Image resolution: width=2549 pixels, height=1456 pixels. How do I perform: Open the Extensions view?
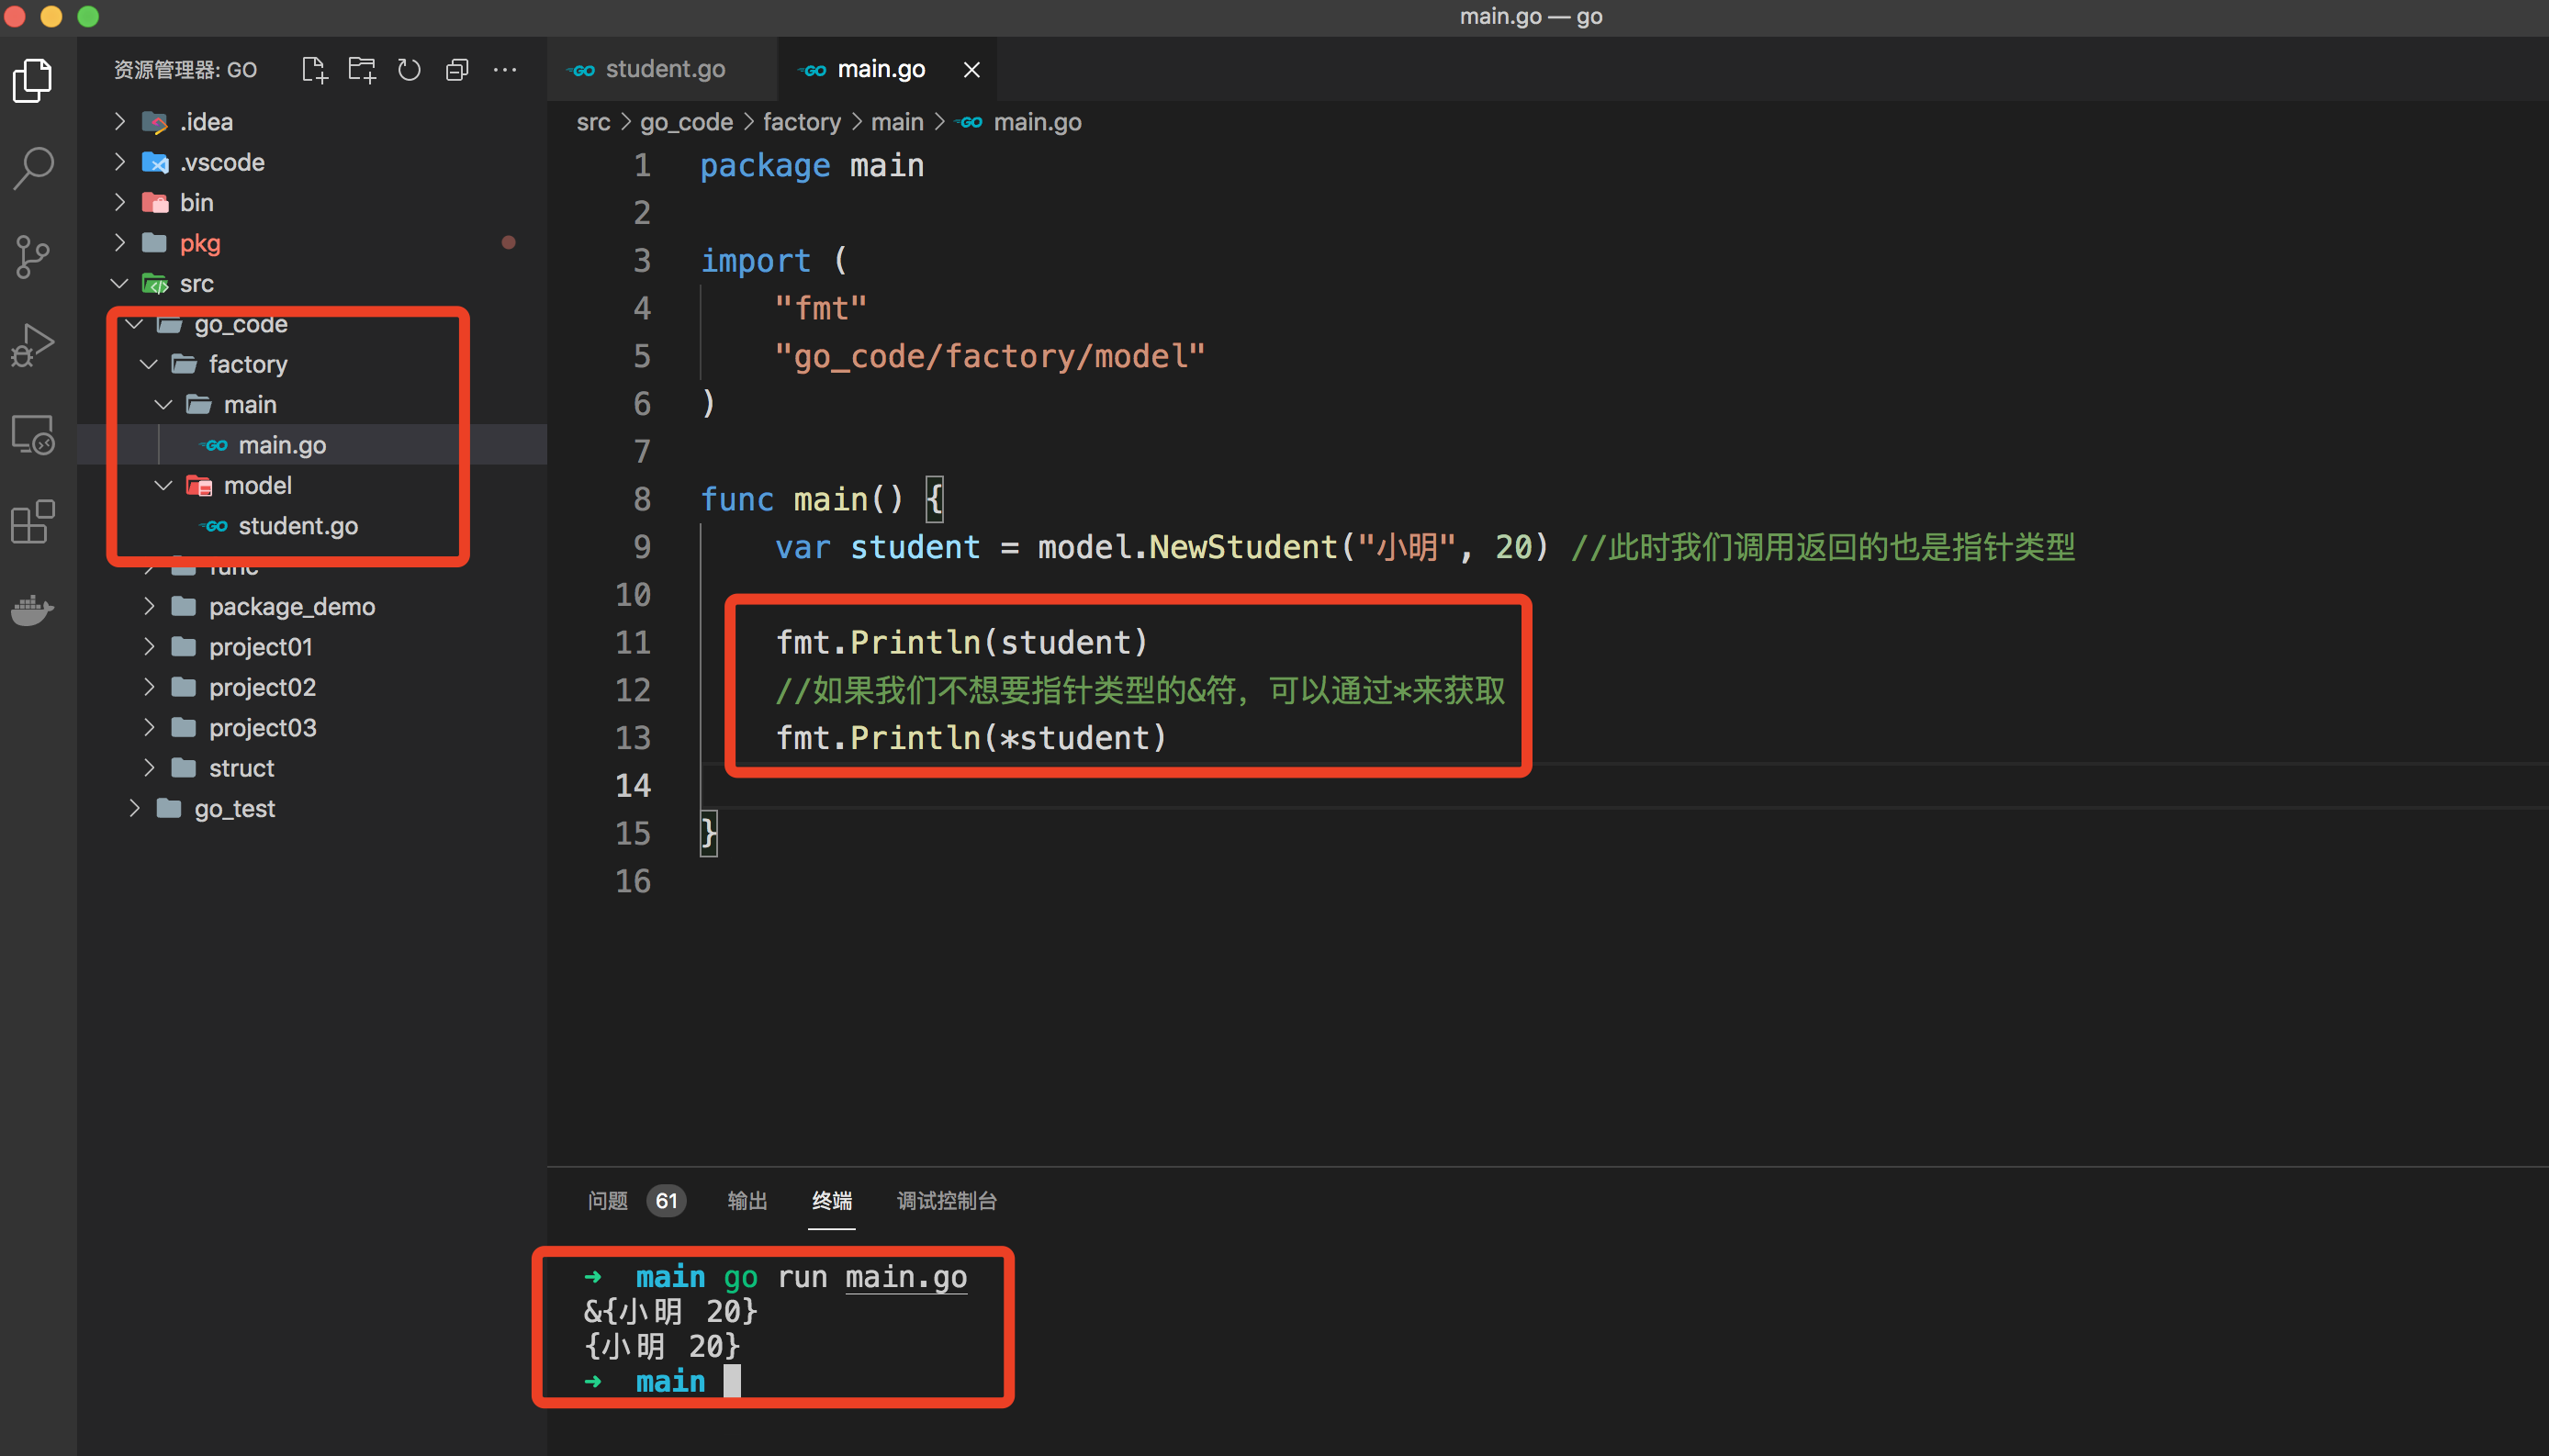coord(33,521)
